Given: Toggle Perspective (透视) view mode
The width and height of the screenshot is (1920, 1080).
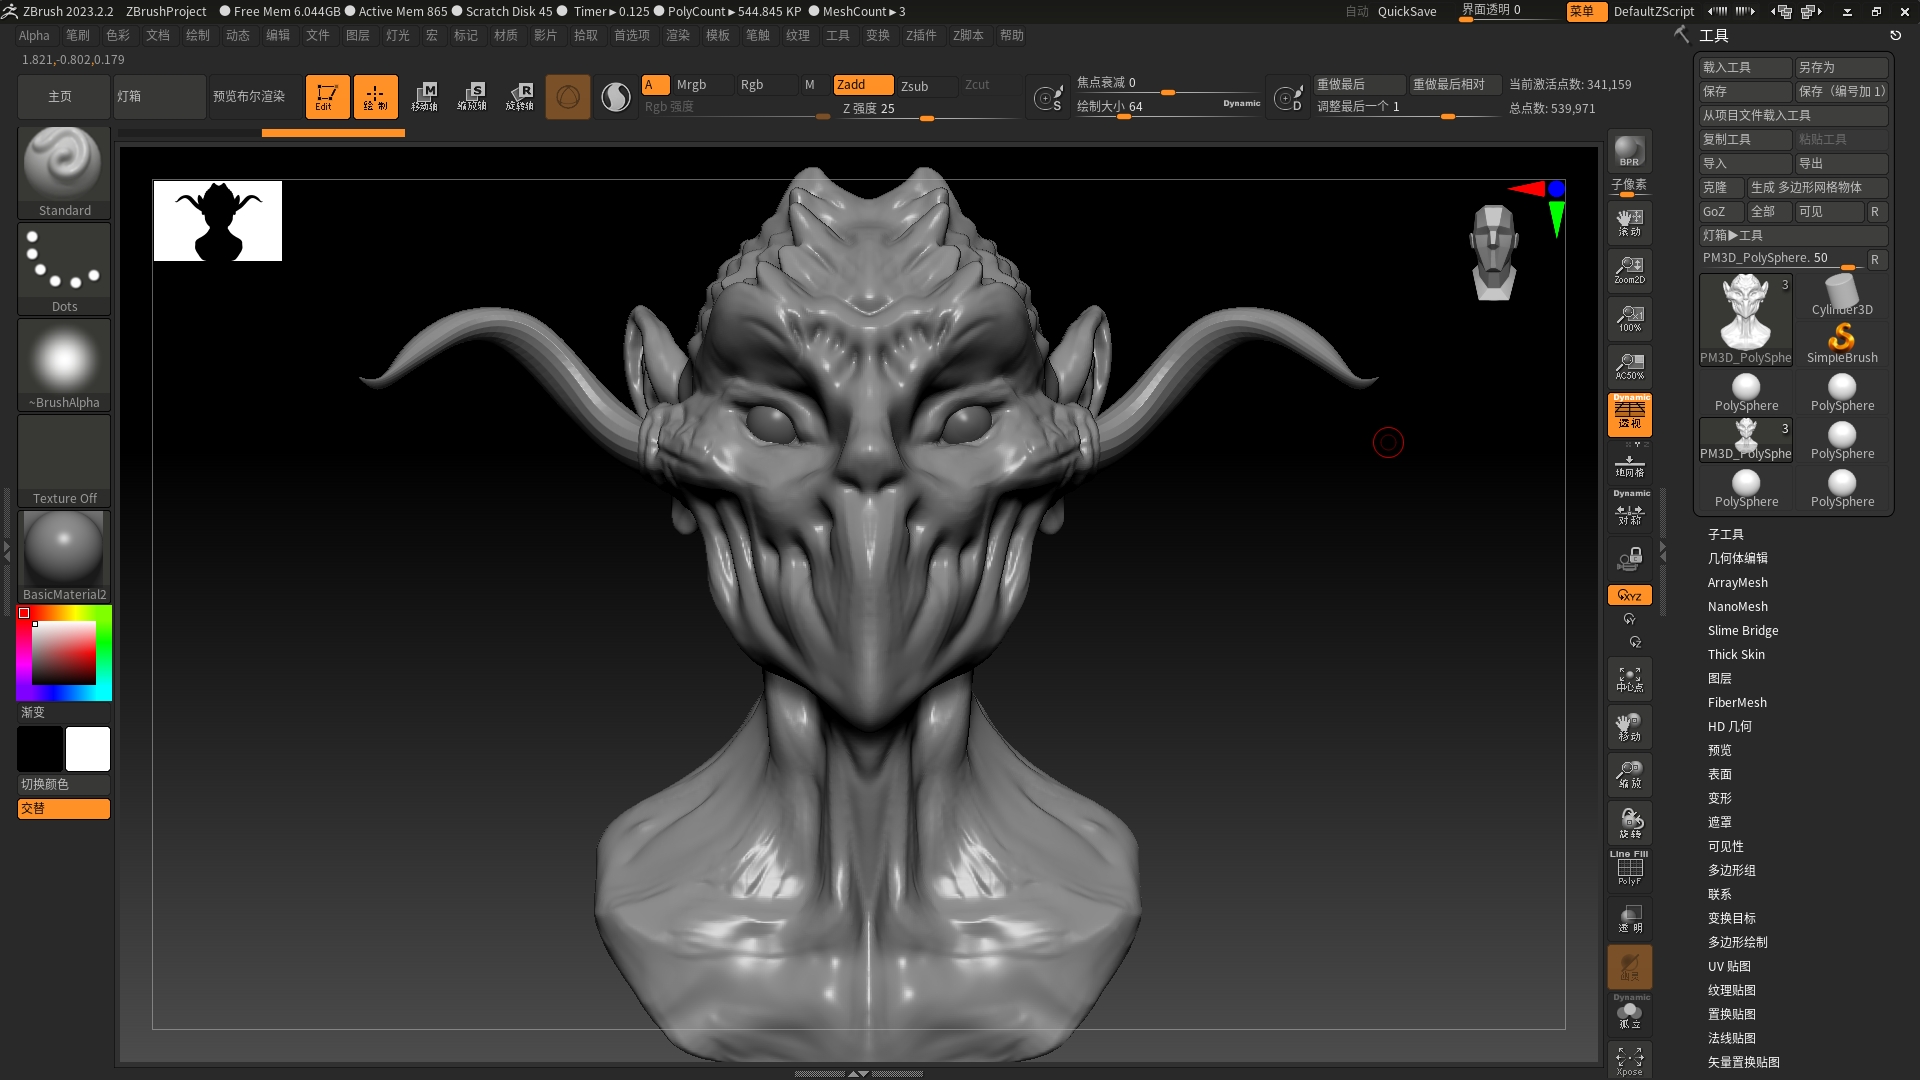Looking at the screenshot, I should (x=1630, y=416).
